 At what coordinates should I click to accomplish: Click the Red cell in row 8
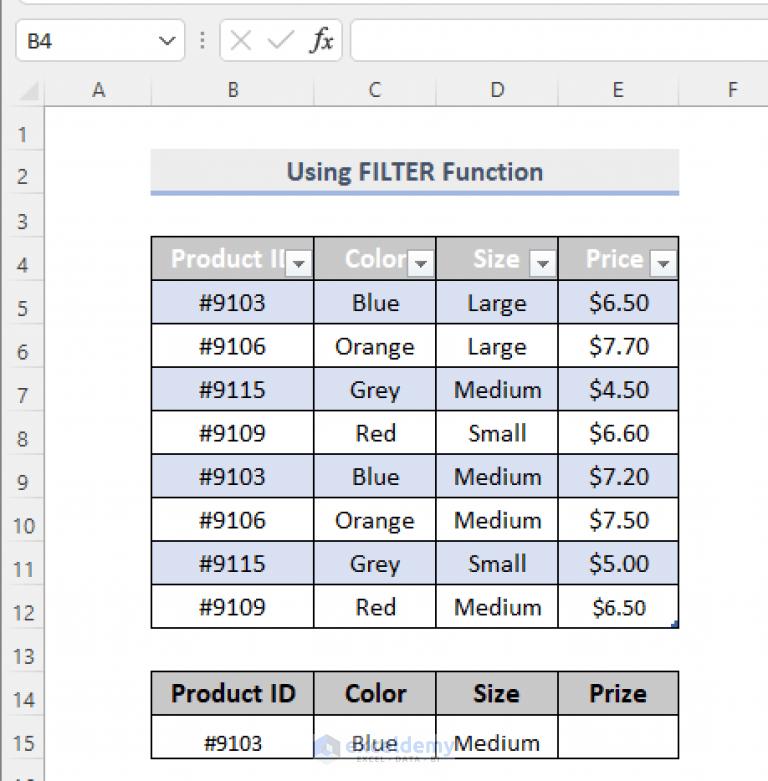[x=375, y=433]
